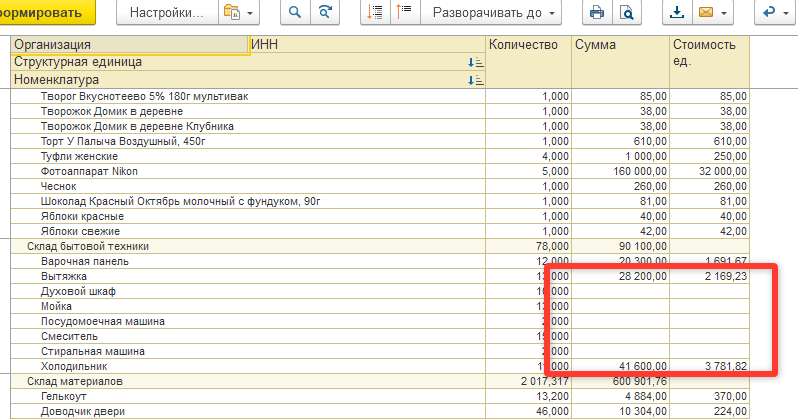Select the Организация header cell

tap(130, 45)
